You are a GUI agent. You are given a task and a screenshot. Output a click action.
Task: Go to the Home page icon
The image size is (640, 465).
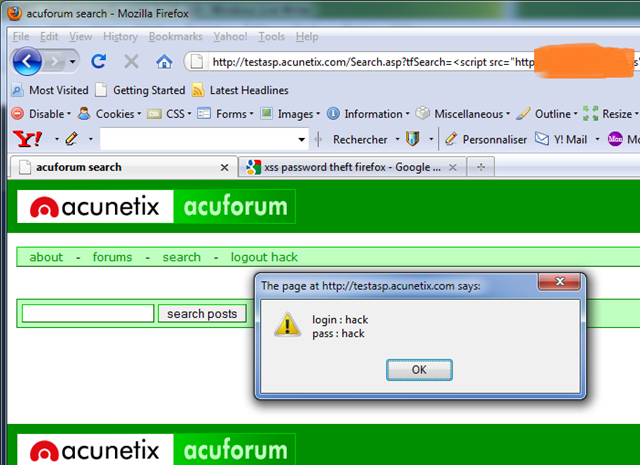coord(164,62)
